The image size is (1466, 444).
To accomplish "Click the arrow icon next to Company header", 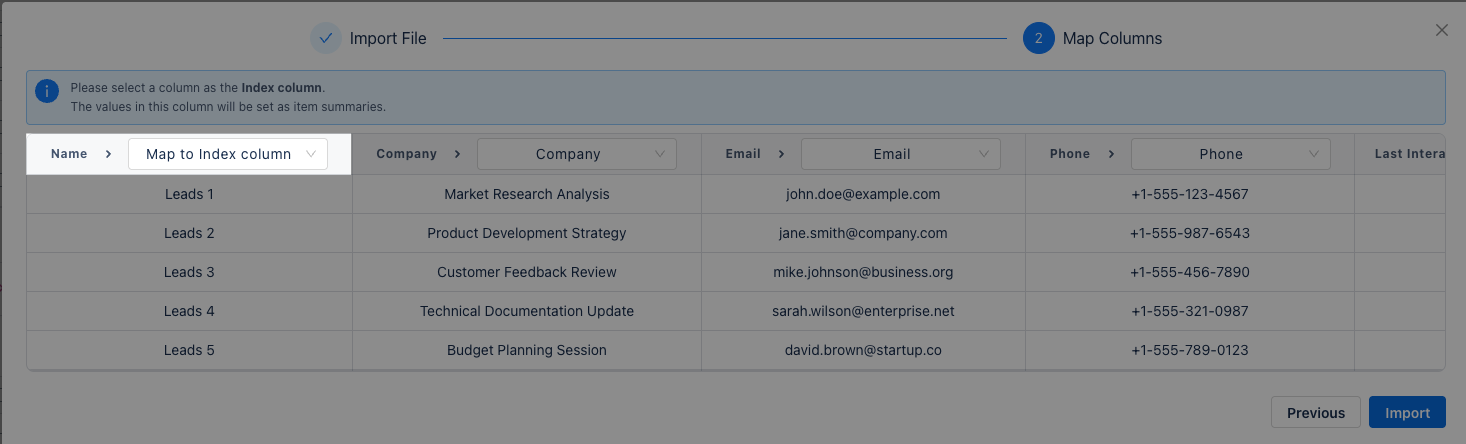I will pyautogui.click(x=458, y=154).
